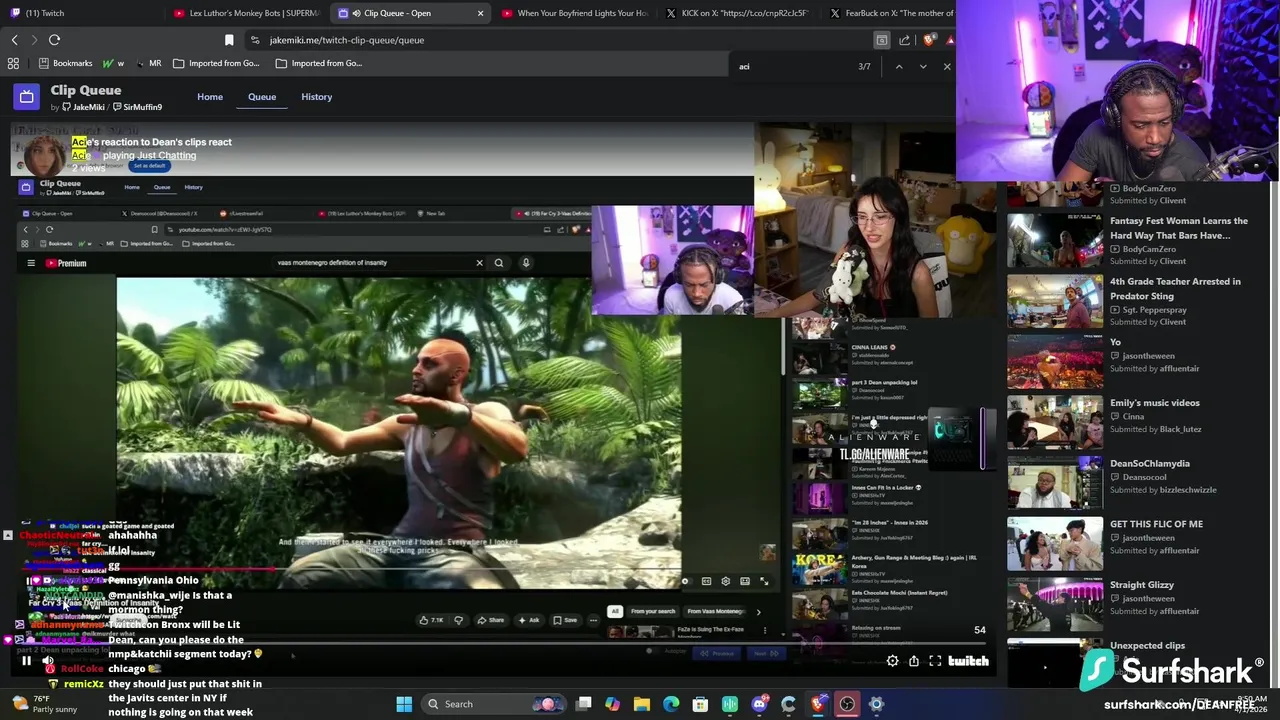Close the Clip Queue - Open tab
The width and height of the screenshot is (1280, 720).
click(x=481, y=13)
